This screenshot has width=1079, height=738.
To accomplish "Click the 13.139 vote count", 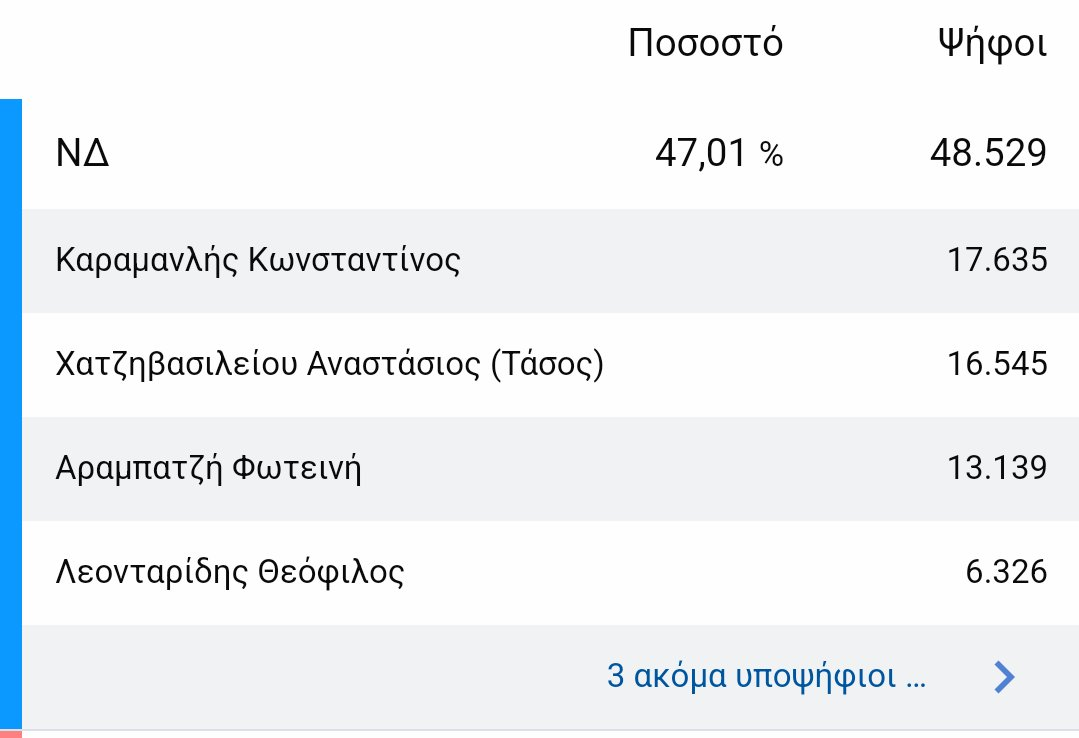I will [997, 468].
